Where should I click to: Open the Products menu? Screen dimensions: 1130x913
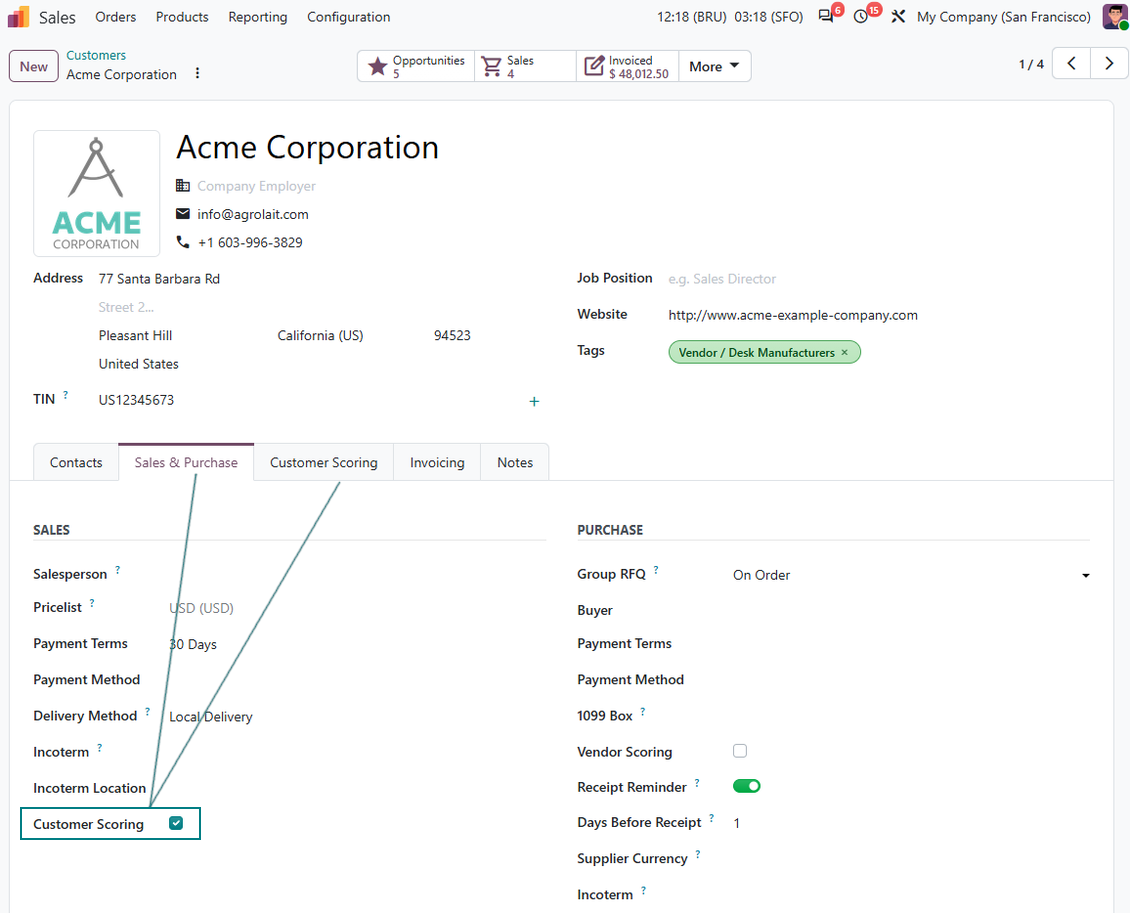pyautogui.click(x=182, y=17)
